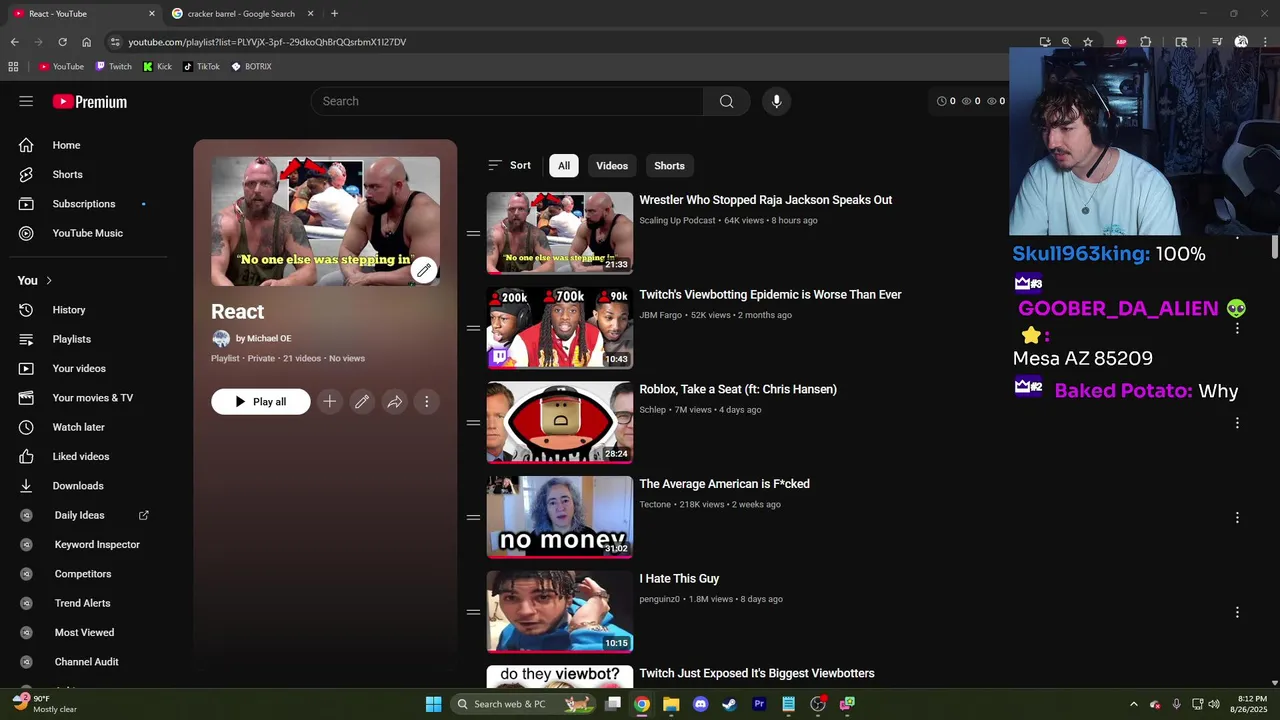1280x720 pixels.
Task: Select the Videos filter chip
Action: pyautogui.click(x=612, y=166)
